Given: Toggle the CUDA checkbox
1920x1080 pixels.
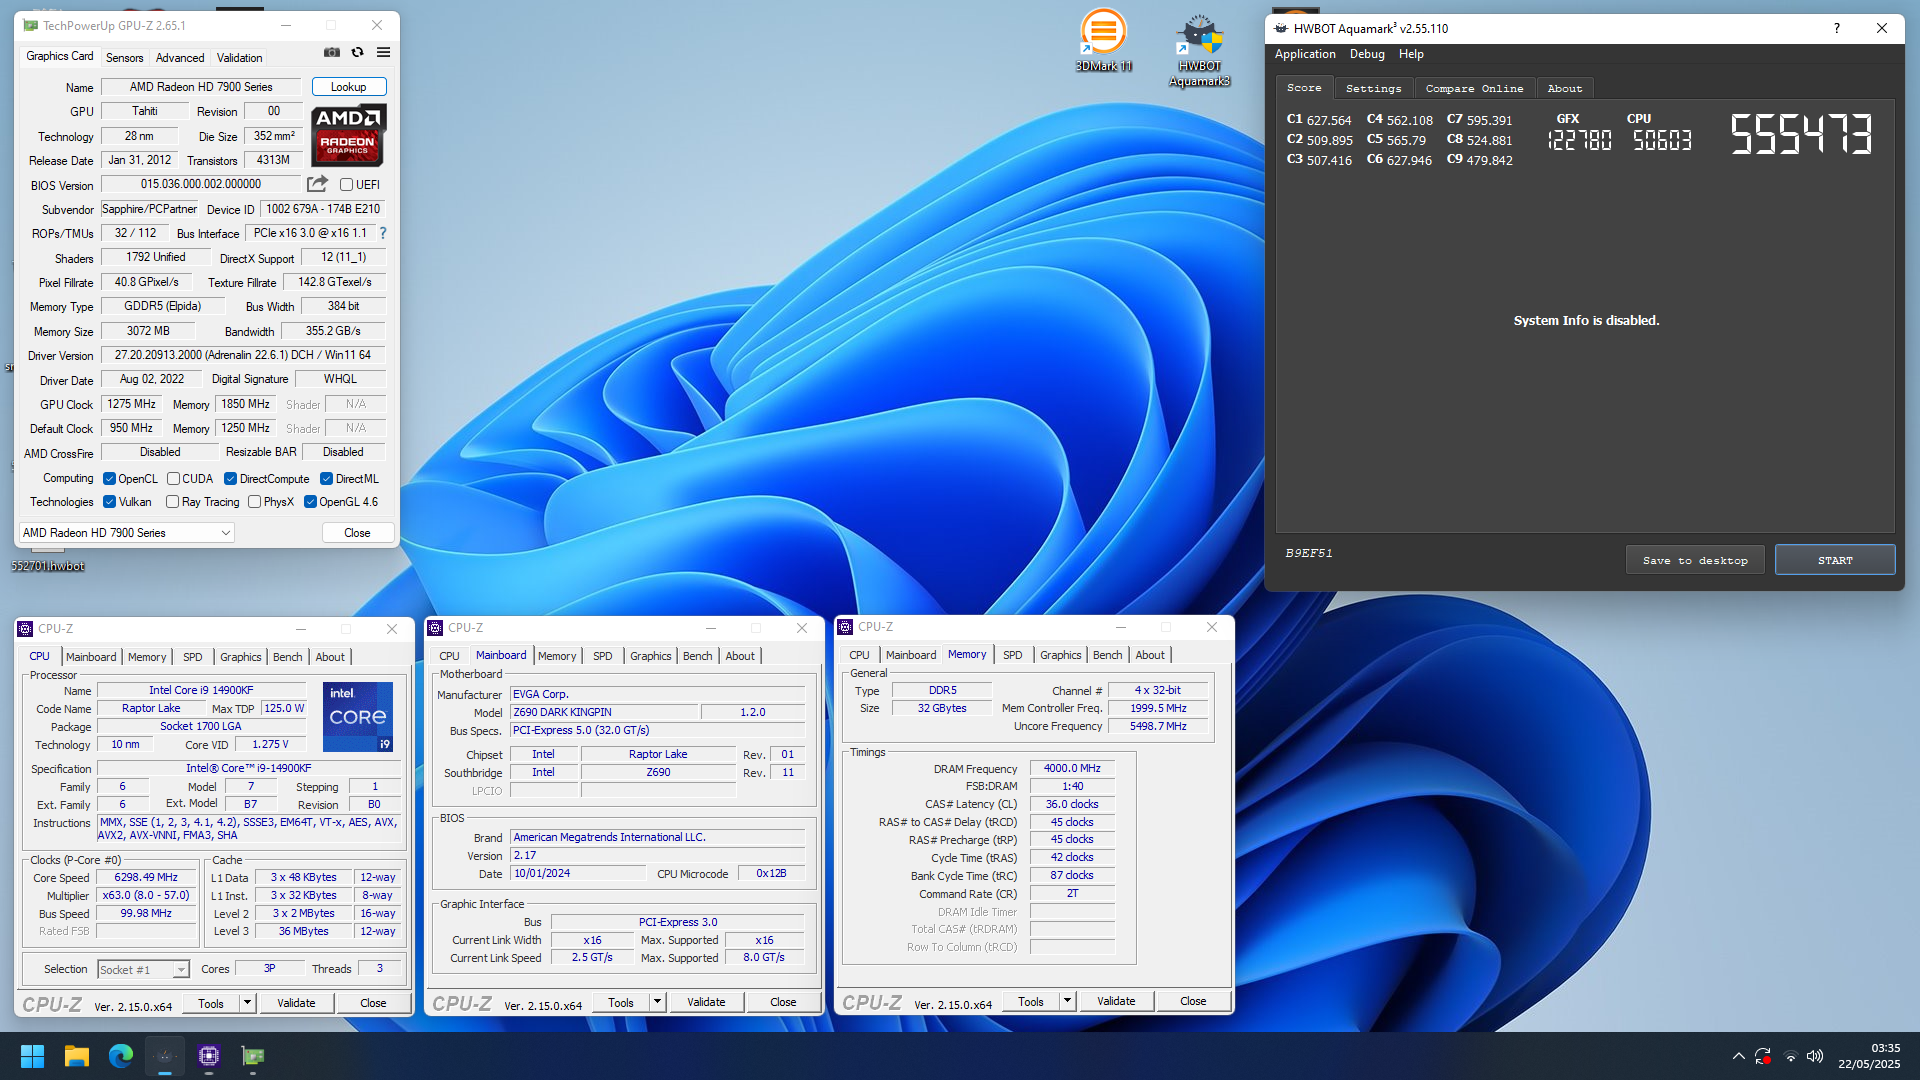Looking at the screenshot, I should (x=173, y=479).
